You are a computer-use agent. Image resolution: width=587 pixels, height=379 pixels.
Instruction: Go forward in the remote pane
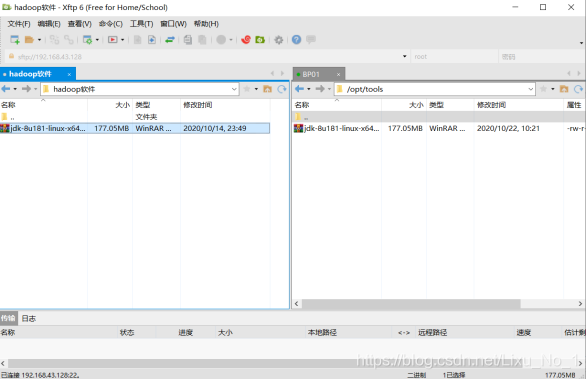click(320, 89)
